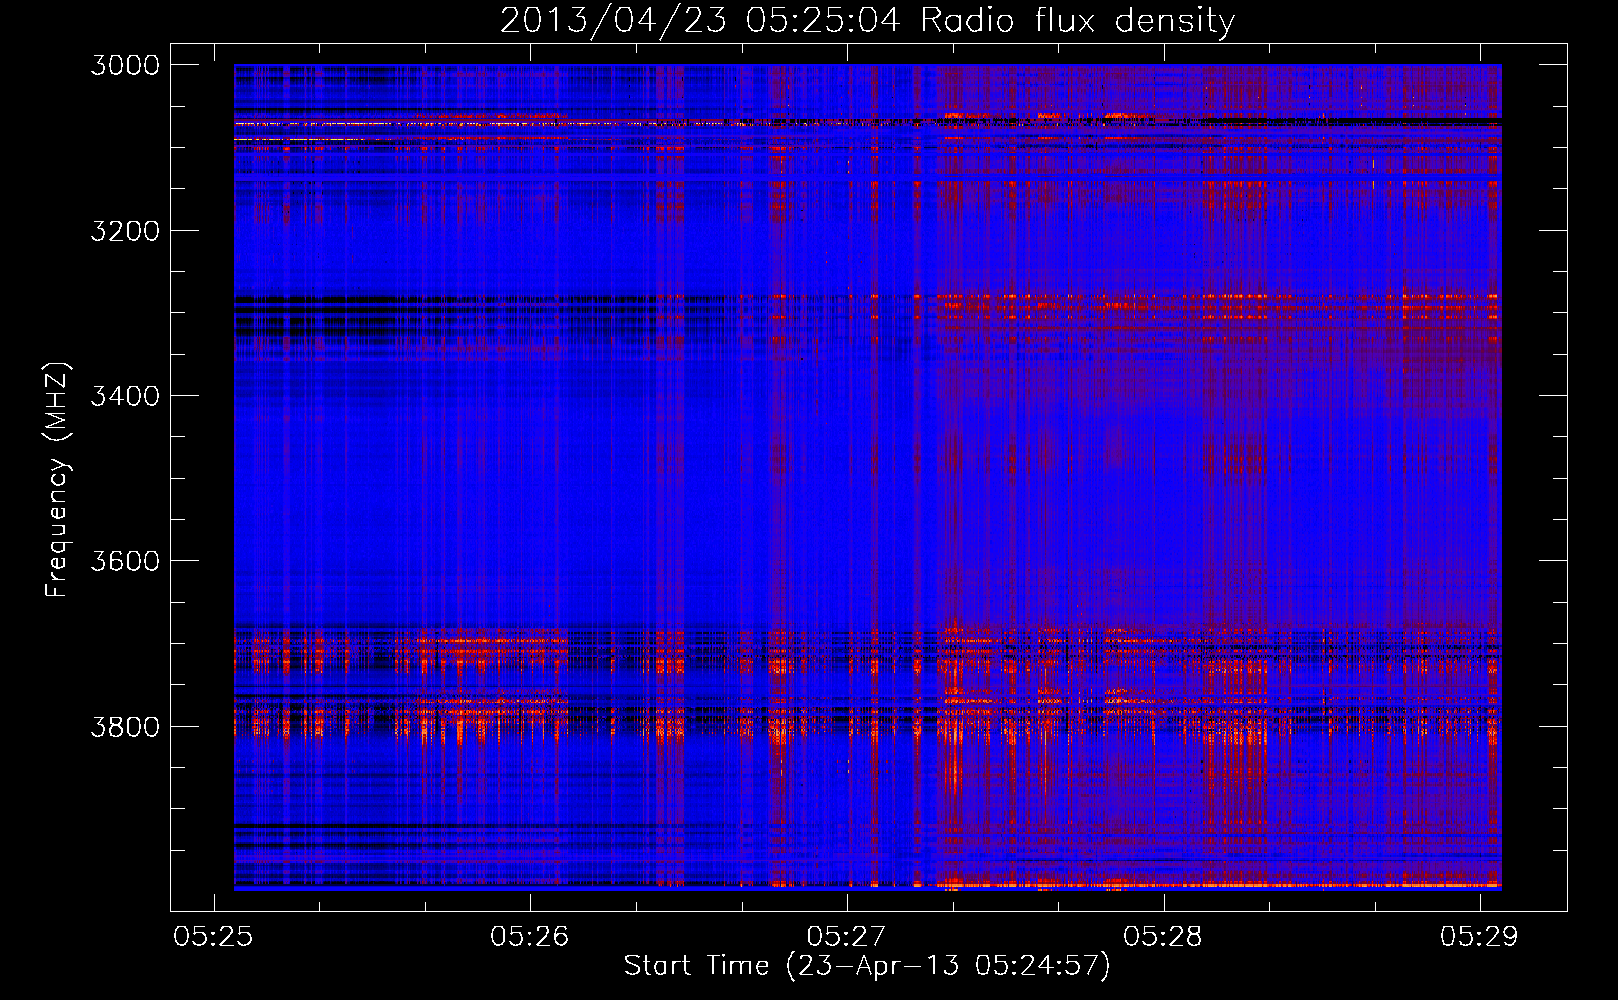Click the 05:28 time axis label

[x=1163, y=936]
